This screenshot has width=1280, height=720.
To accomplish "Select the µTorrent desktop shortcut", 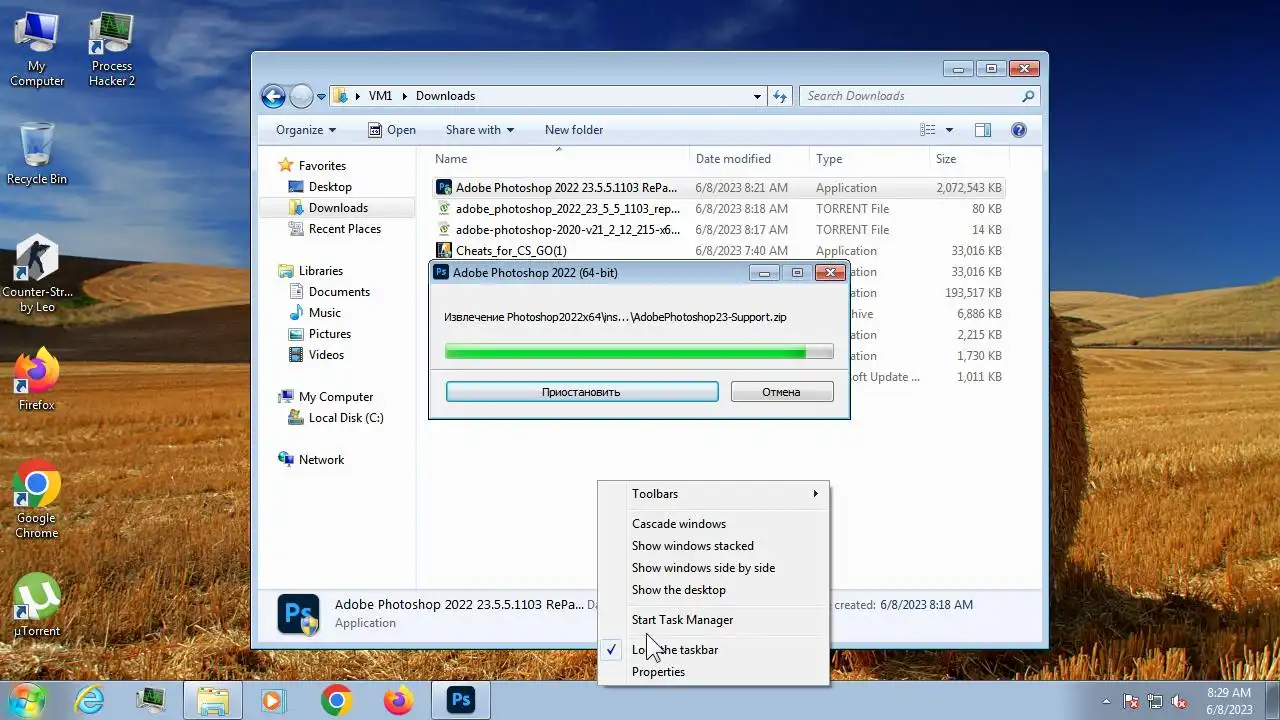I will tap(37, 606).
